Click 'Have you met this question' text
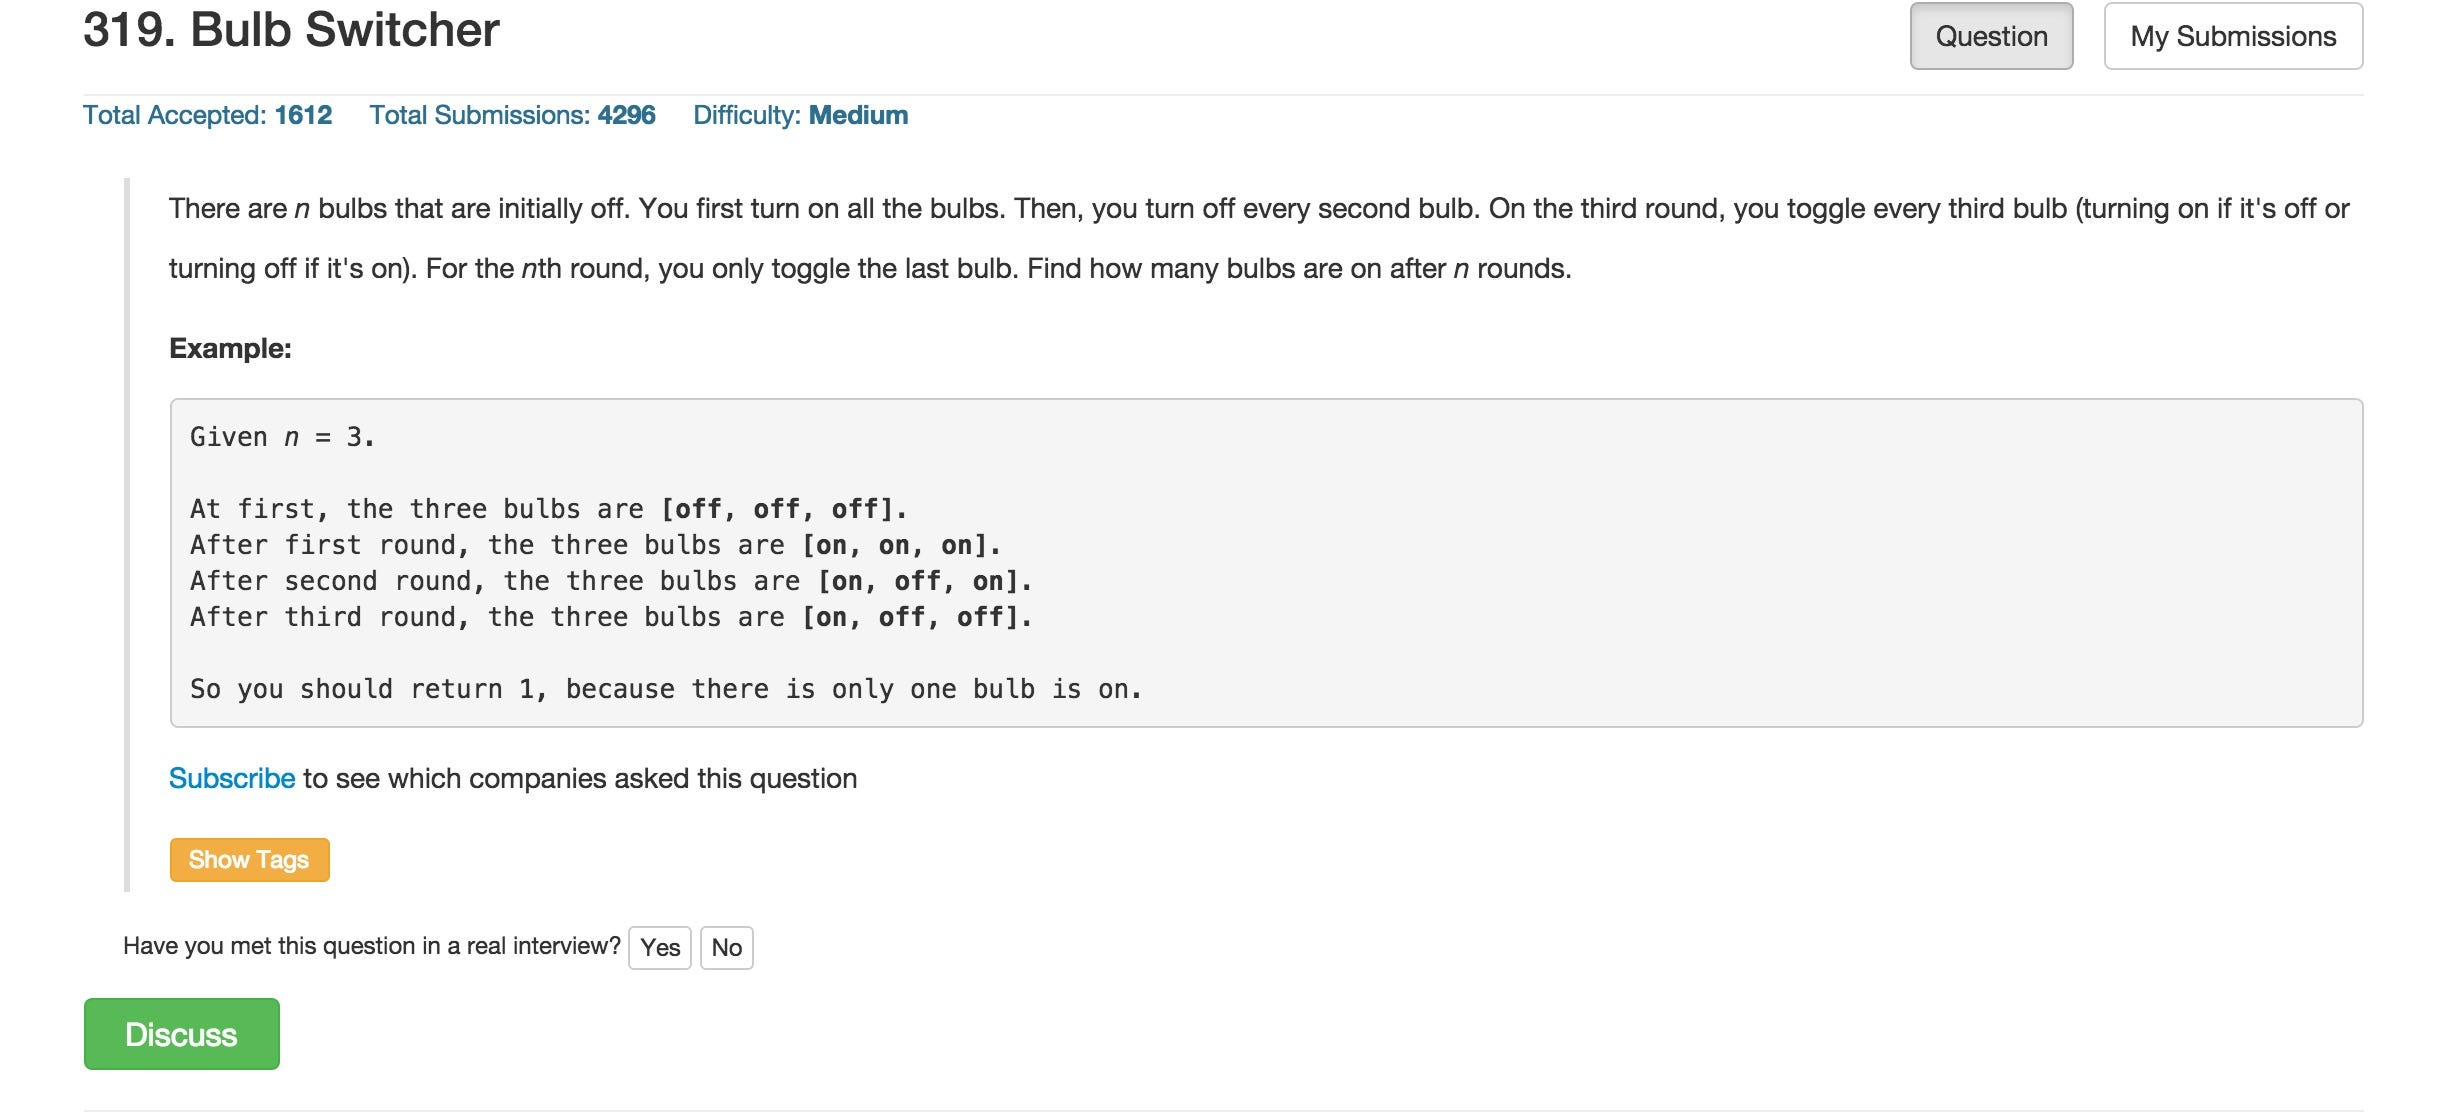The image size is (2452, 1114). point(372,946)
